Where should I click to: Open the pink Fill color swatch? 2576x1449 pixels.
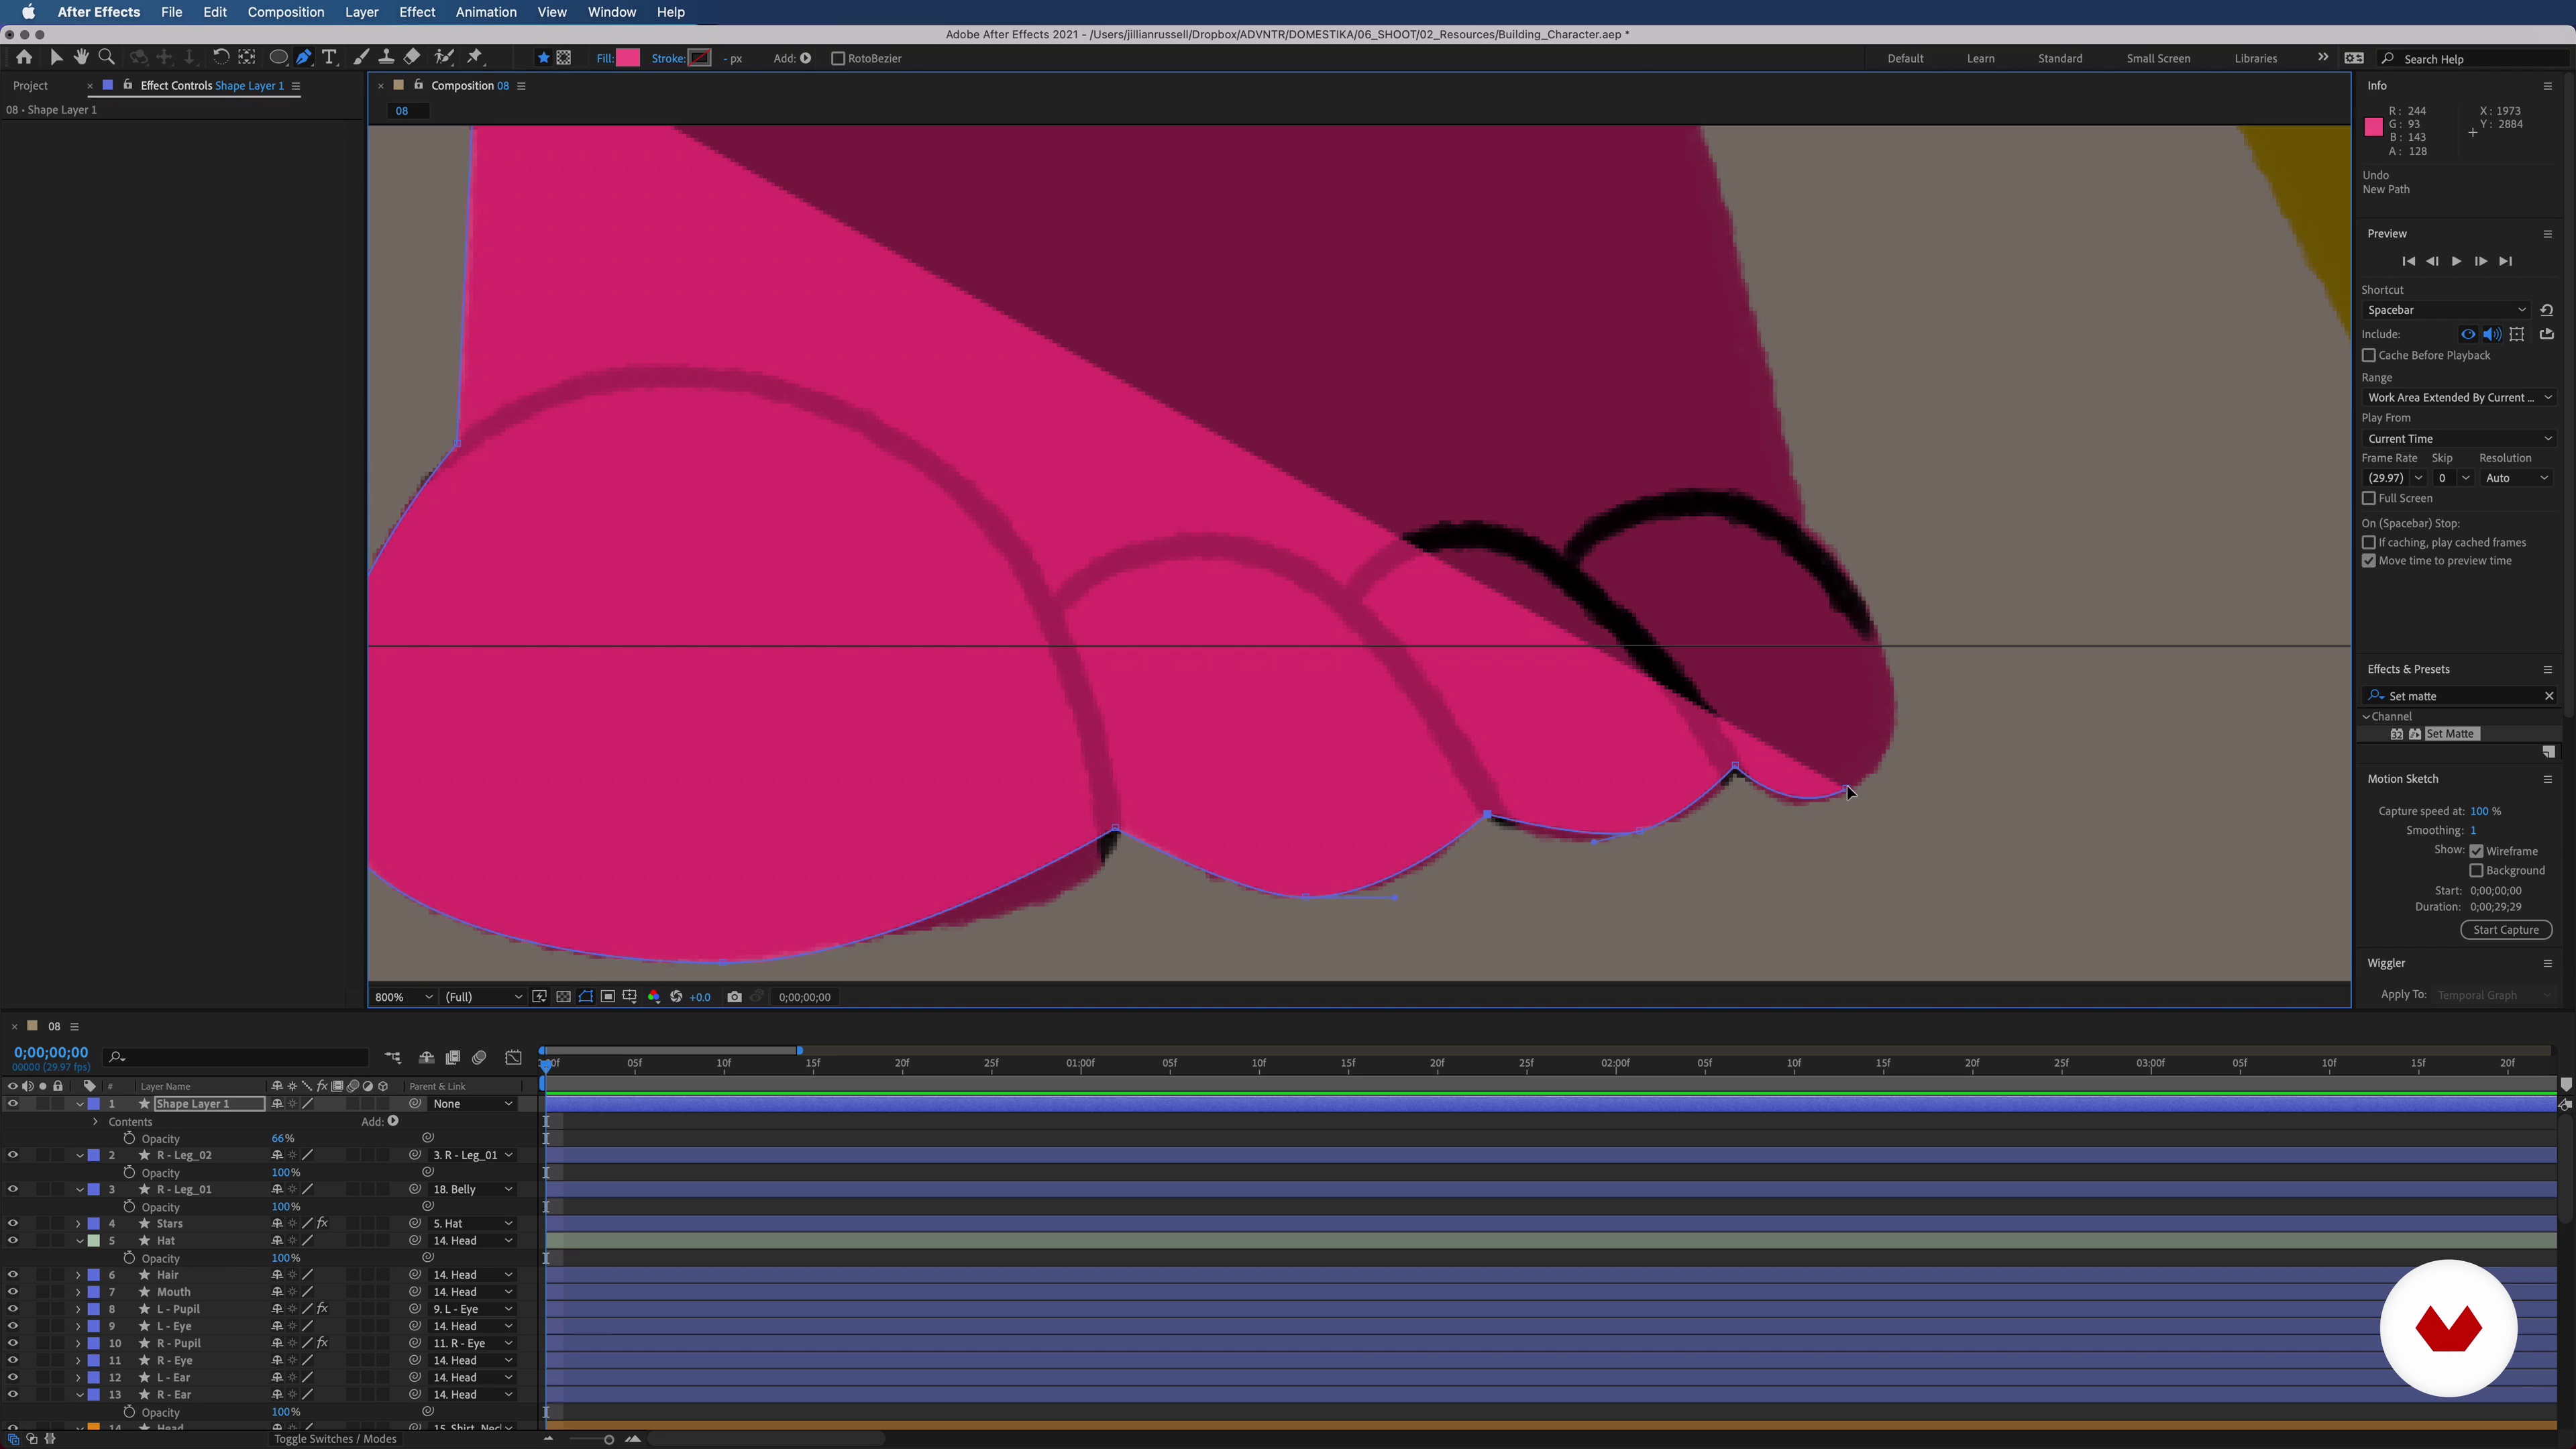coord(628,58)
